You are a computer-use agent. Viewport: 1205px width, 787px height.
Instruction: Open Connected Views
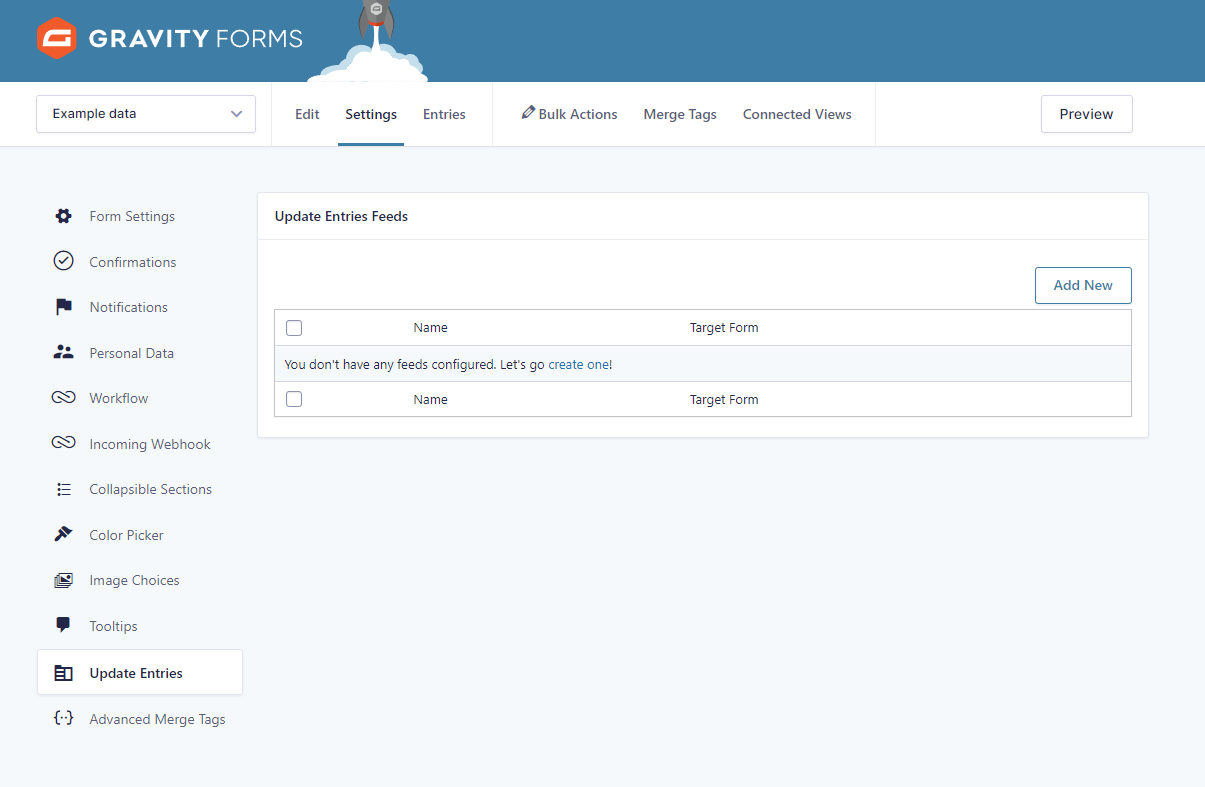[x=797, y=114]
